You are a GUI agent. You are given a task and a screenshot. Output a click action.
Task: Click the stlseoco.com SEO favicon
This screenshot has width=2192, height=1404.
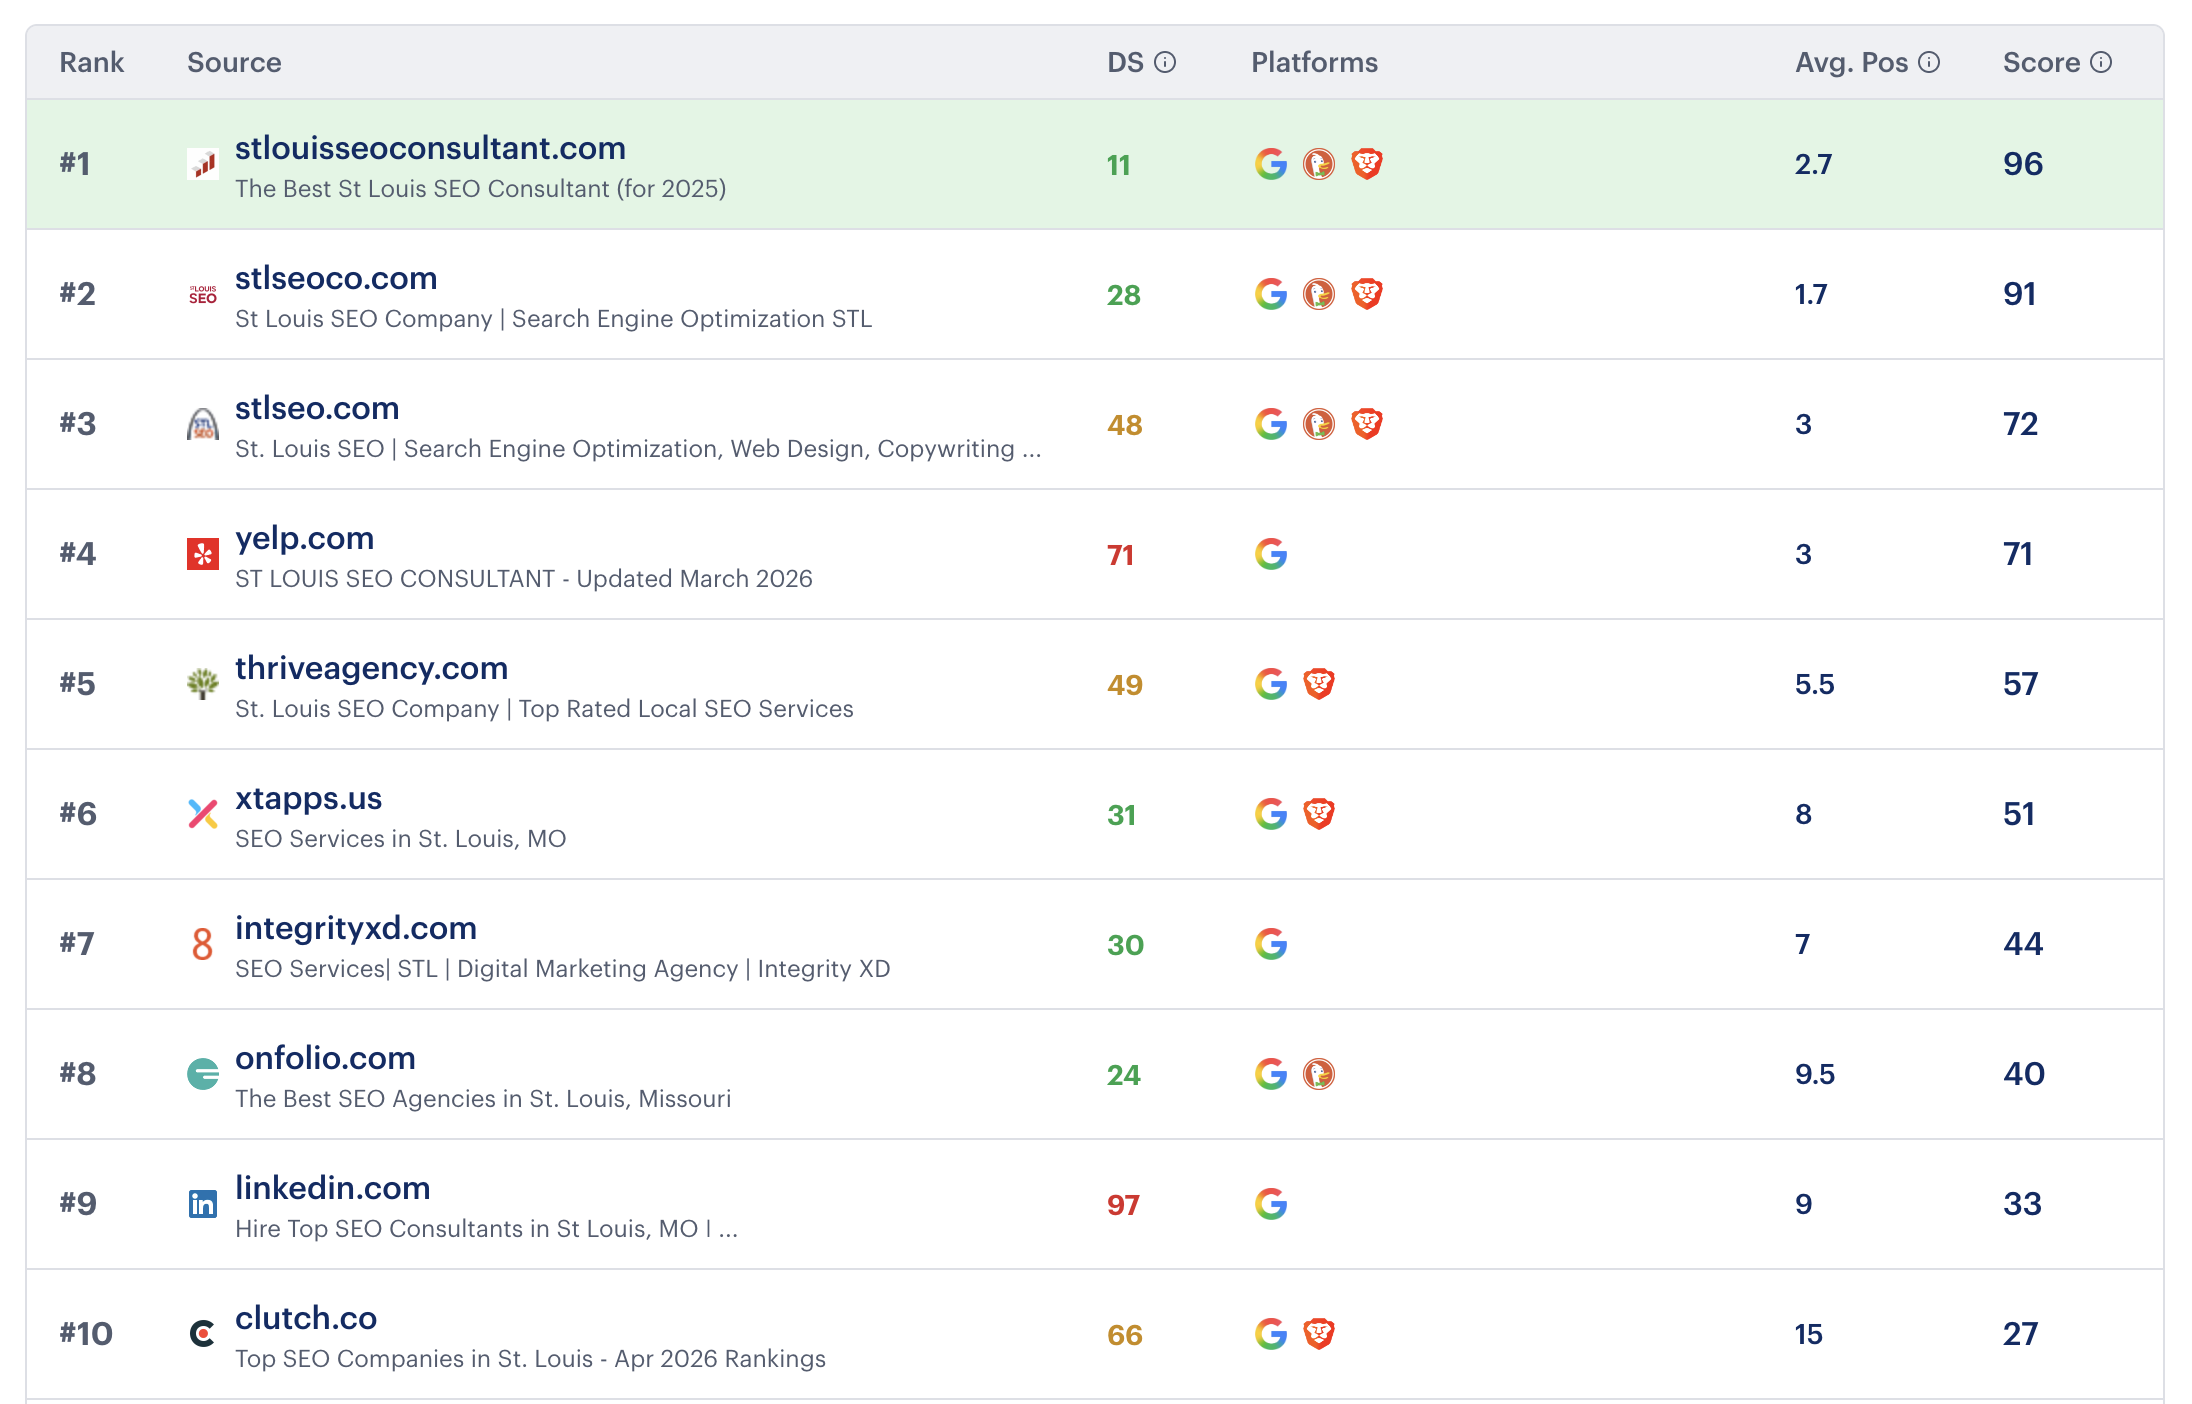click(203, 294)
